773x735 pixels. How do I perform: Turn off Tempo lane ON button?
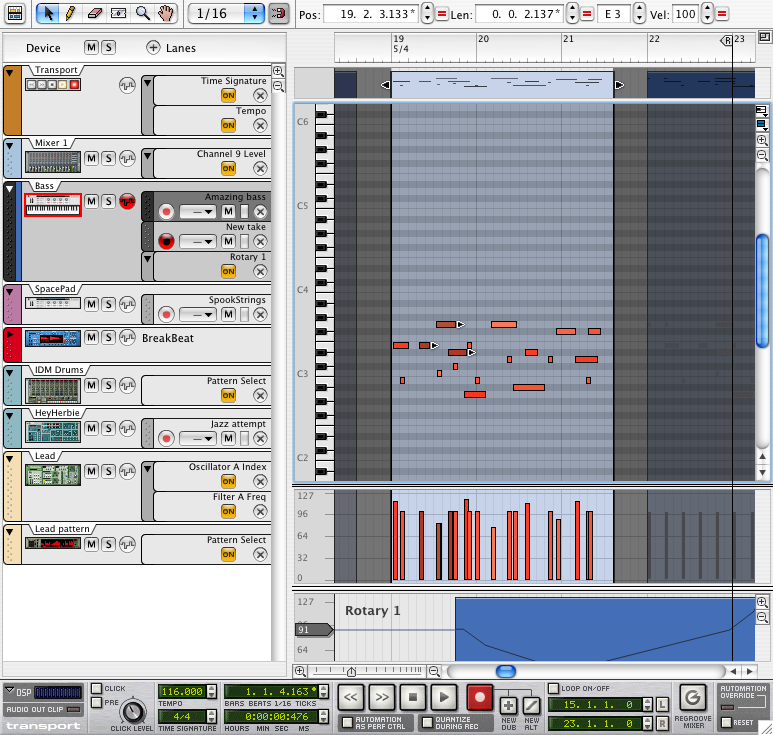[228, 125]
